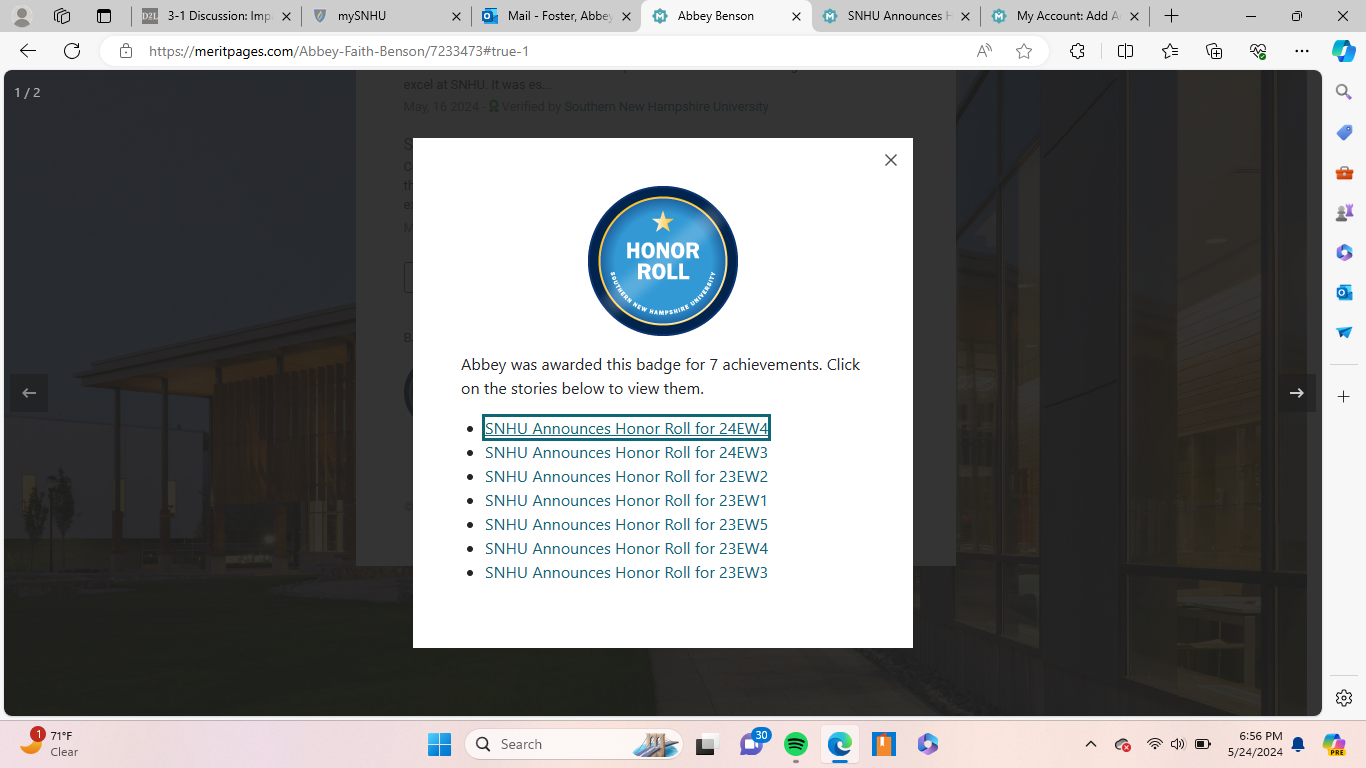Add this page to favorites
The width and height of the screenshot is (1366, 768).
[1023, 51]
